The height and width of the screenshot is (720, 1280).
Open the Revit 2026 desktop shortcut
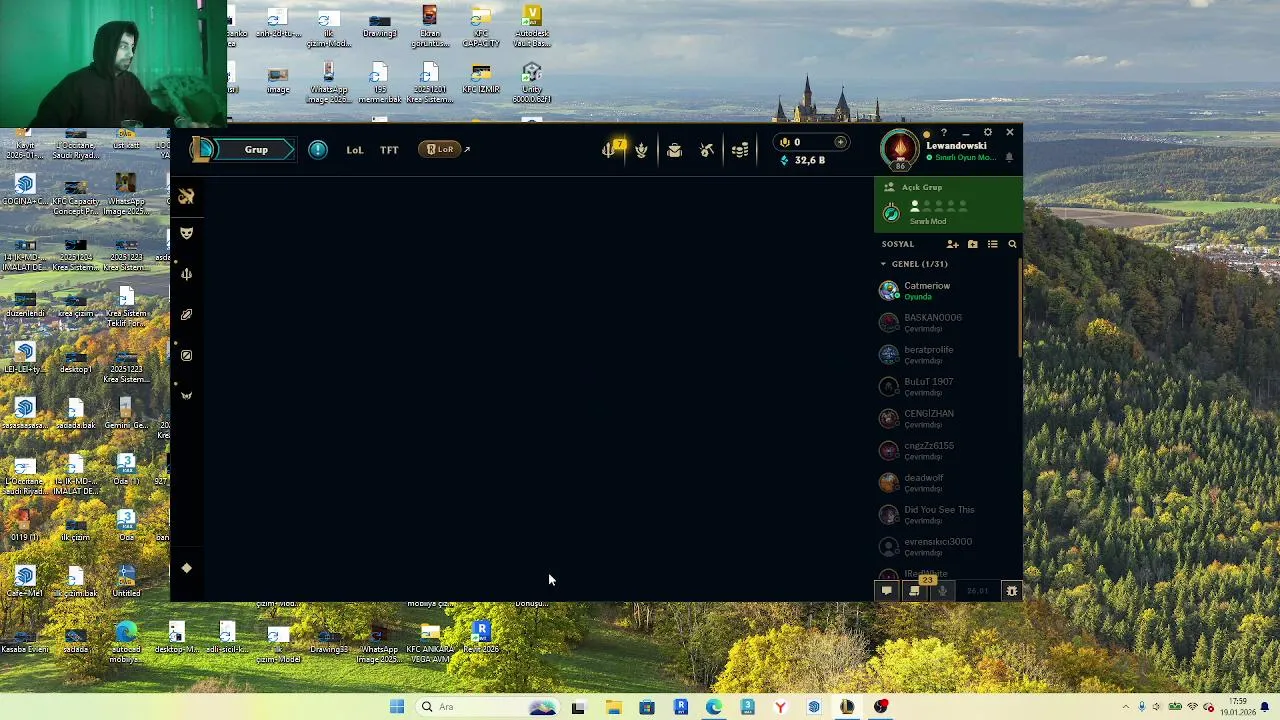(x=481, y=638)
